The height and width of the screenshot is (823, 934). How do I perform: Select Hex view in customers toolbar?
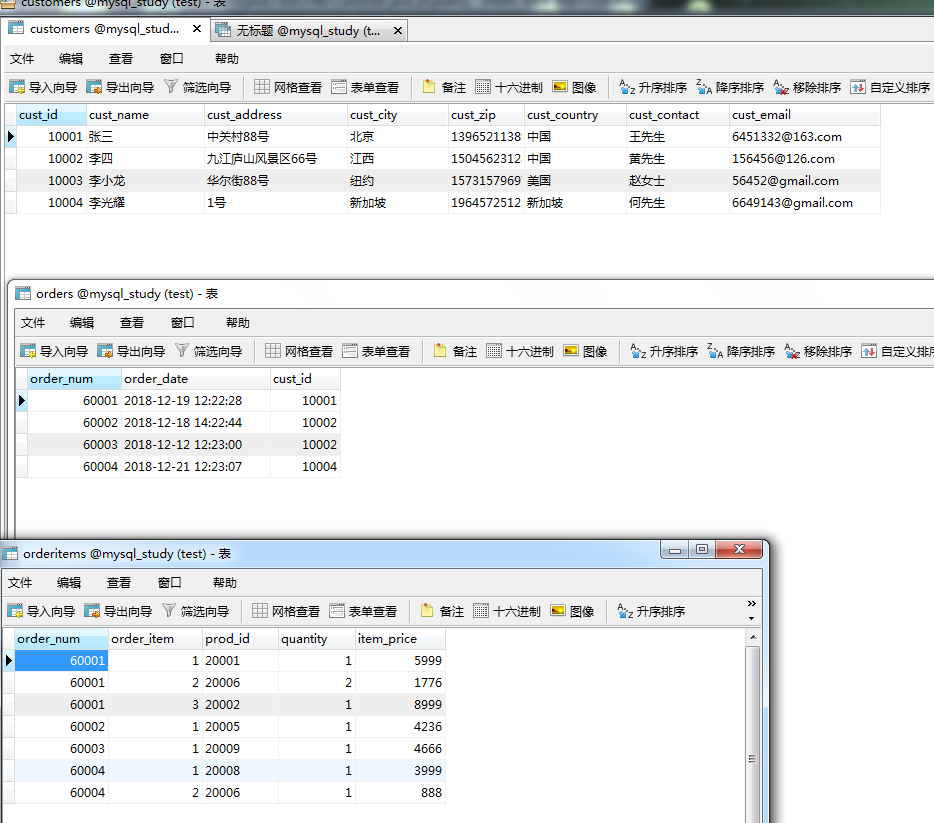click(509, 88)
